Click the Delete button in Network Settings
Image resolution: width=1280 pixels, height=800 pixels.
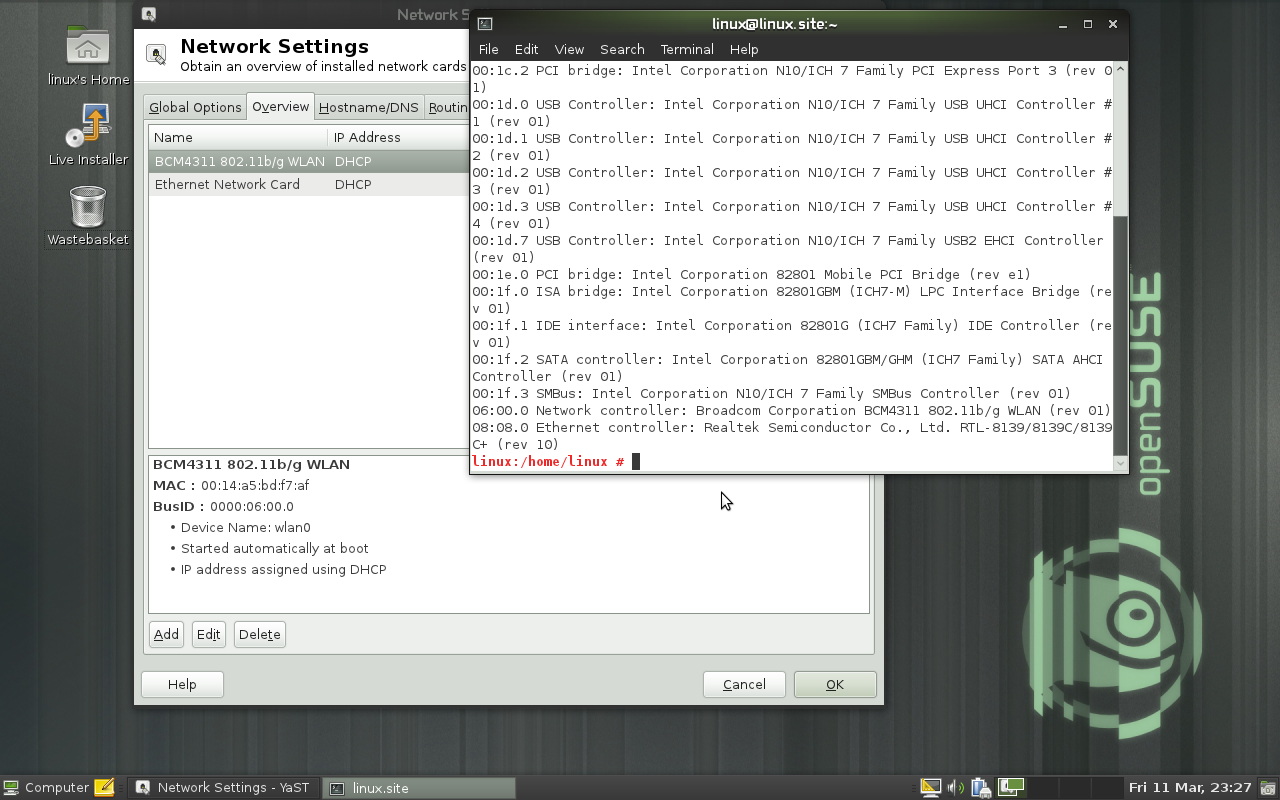260,634
